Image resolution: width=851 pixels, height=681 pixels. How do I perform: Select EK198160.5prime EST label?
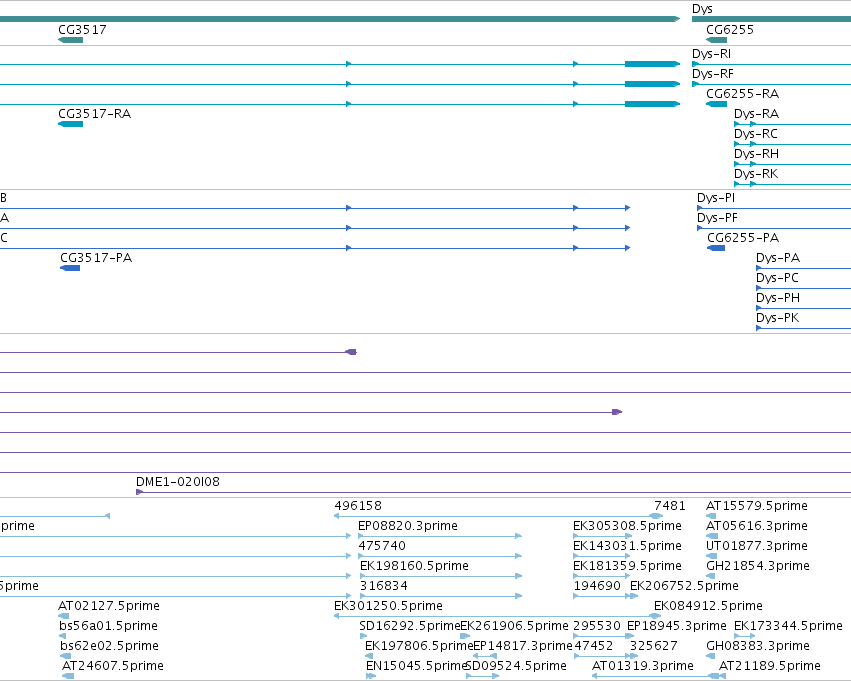coord(414,566)
